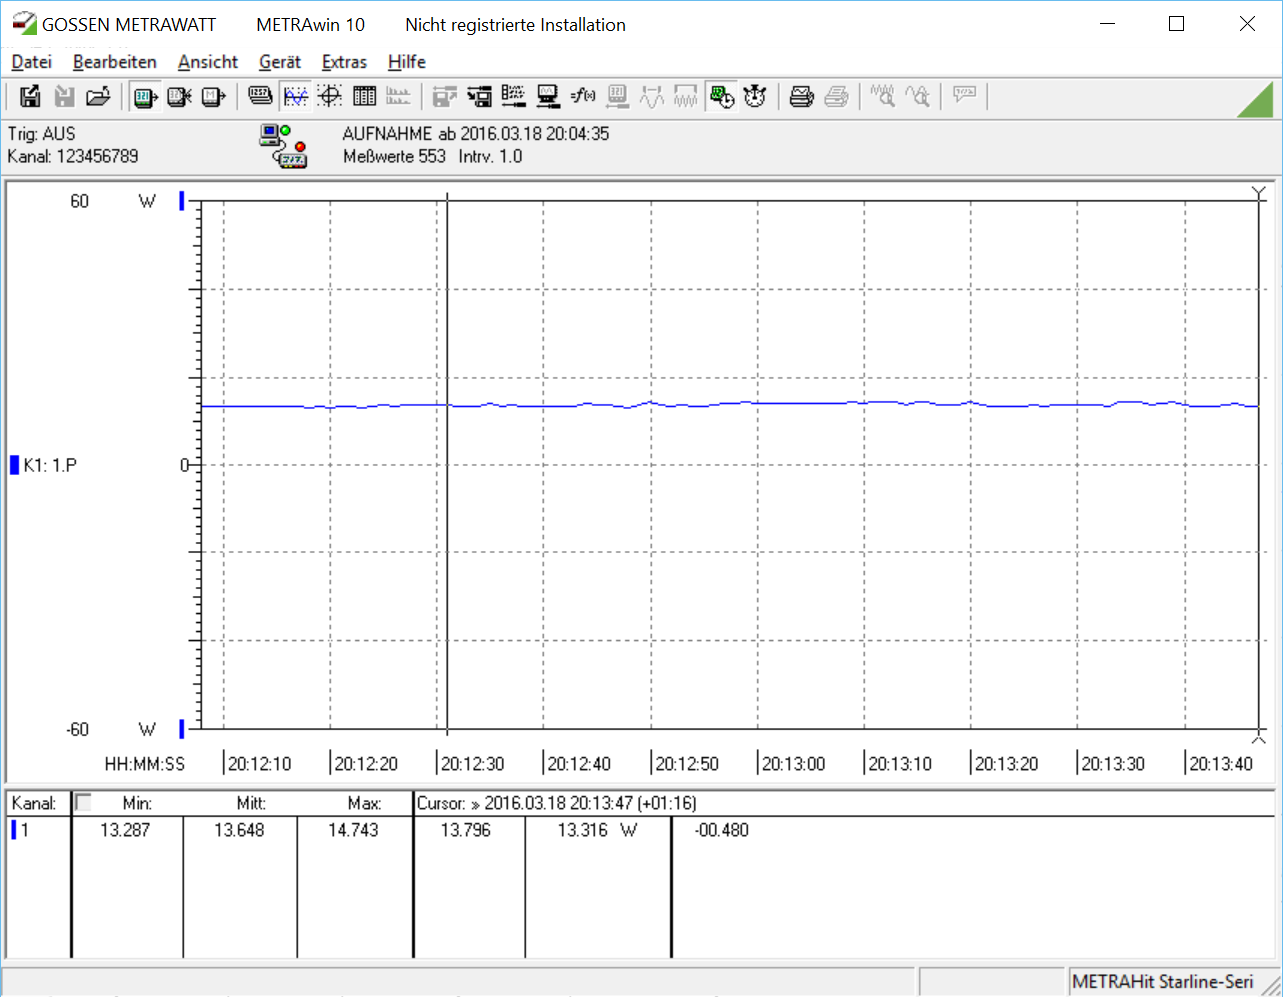The height and width of the screenshot is (997, 1283).
Task: Click the Y-axis autoscale marker at chart top-right
Action: coord(1259,193)
